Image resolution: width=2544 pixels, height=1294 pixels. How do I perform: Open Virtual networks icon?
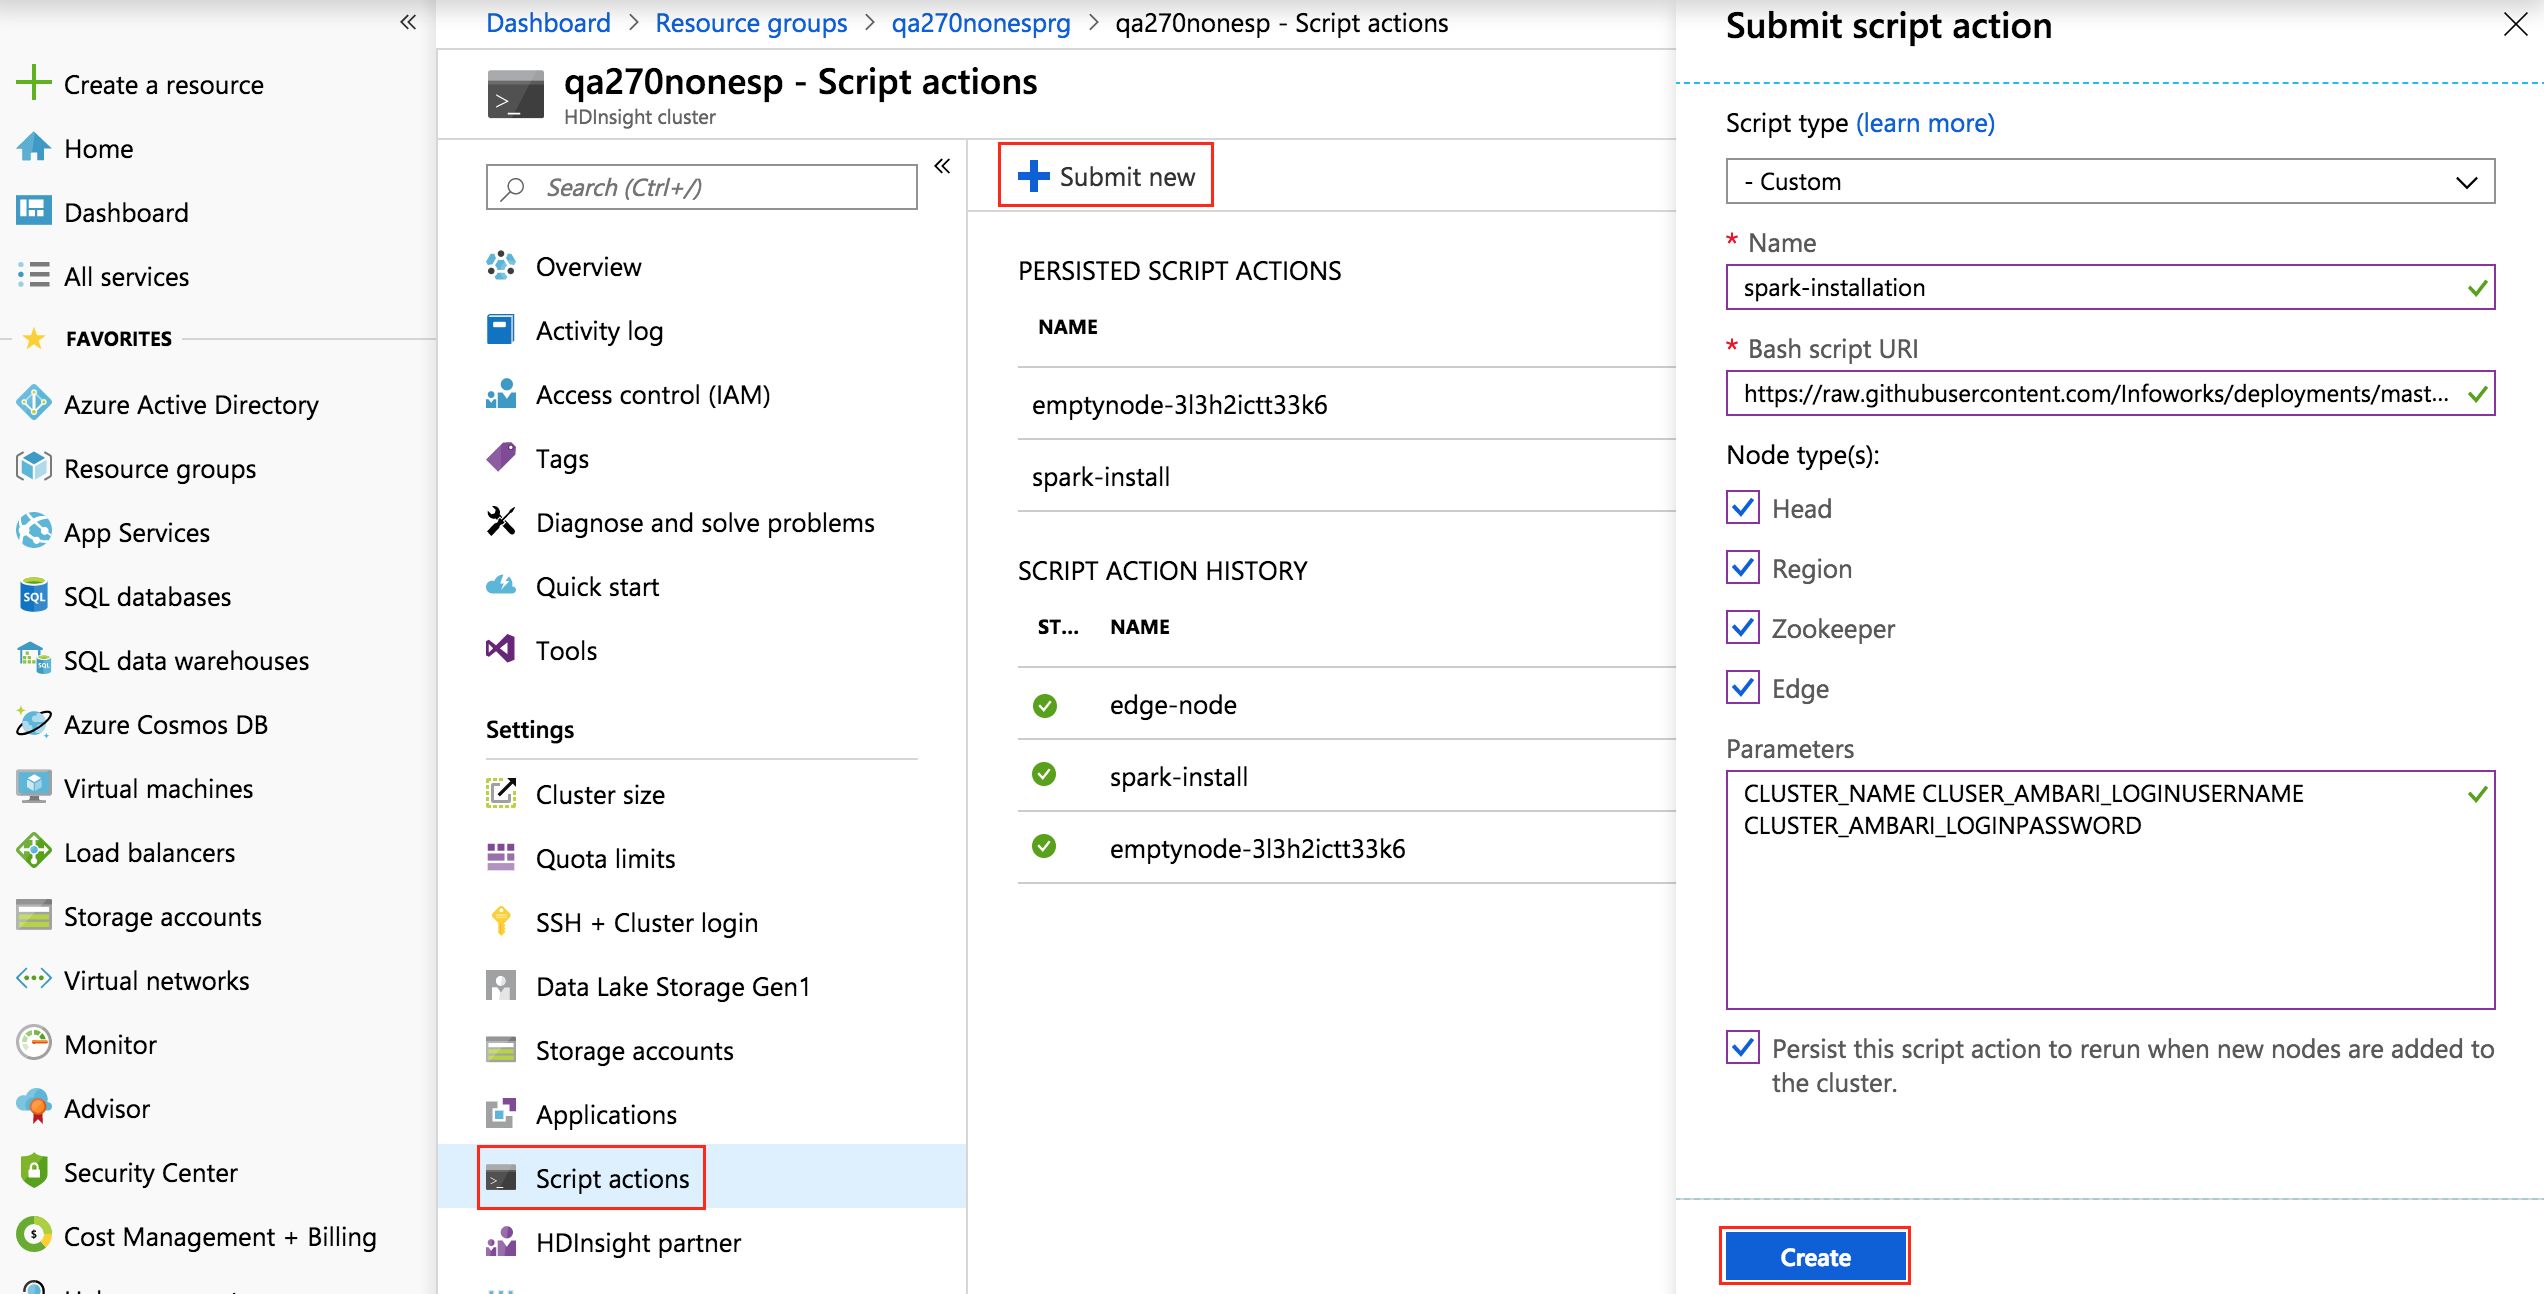34,979
